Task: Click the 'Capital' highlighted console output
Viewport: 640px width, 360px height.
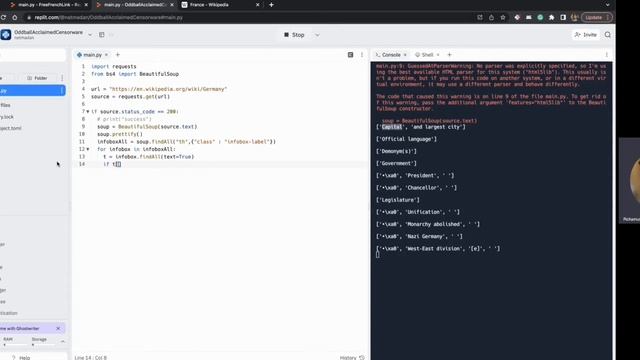Action: pos(392,127)
